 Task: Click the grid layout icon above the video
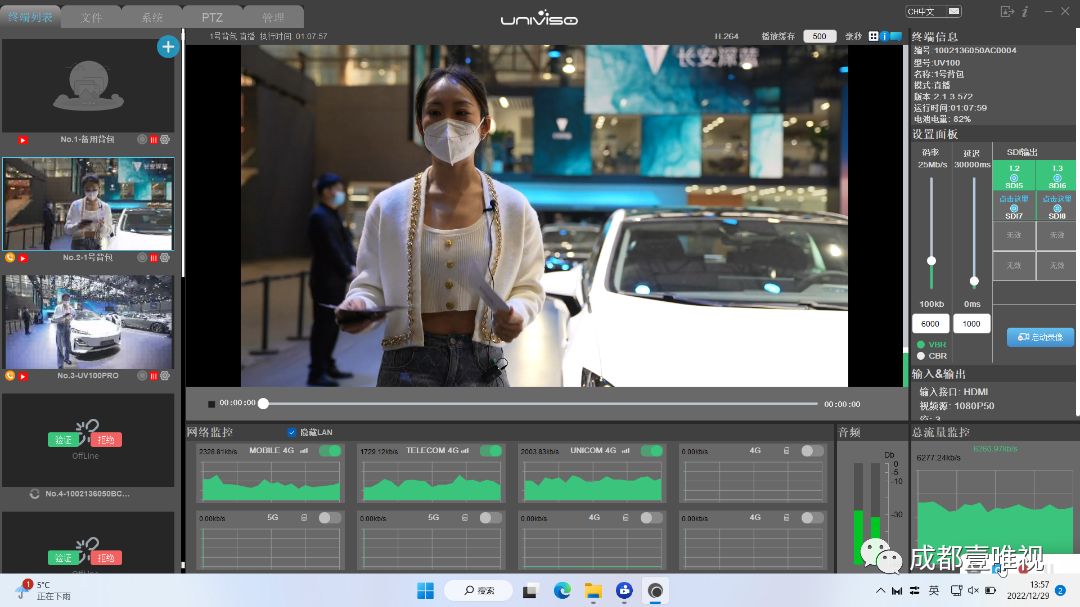click(873, 36)
